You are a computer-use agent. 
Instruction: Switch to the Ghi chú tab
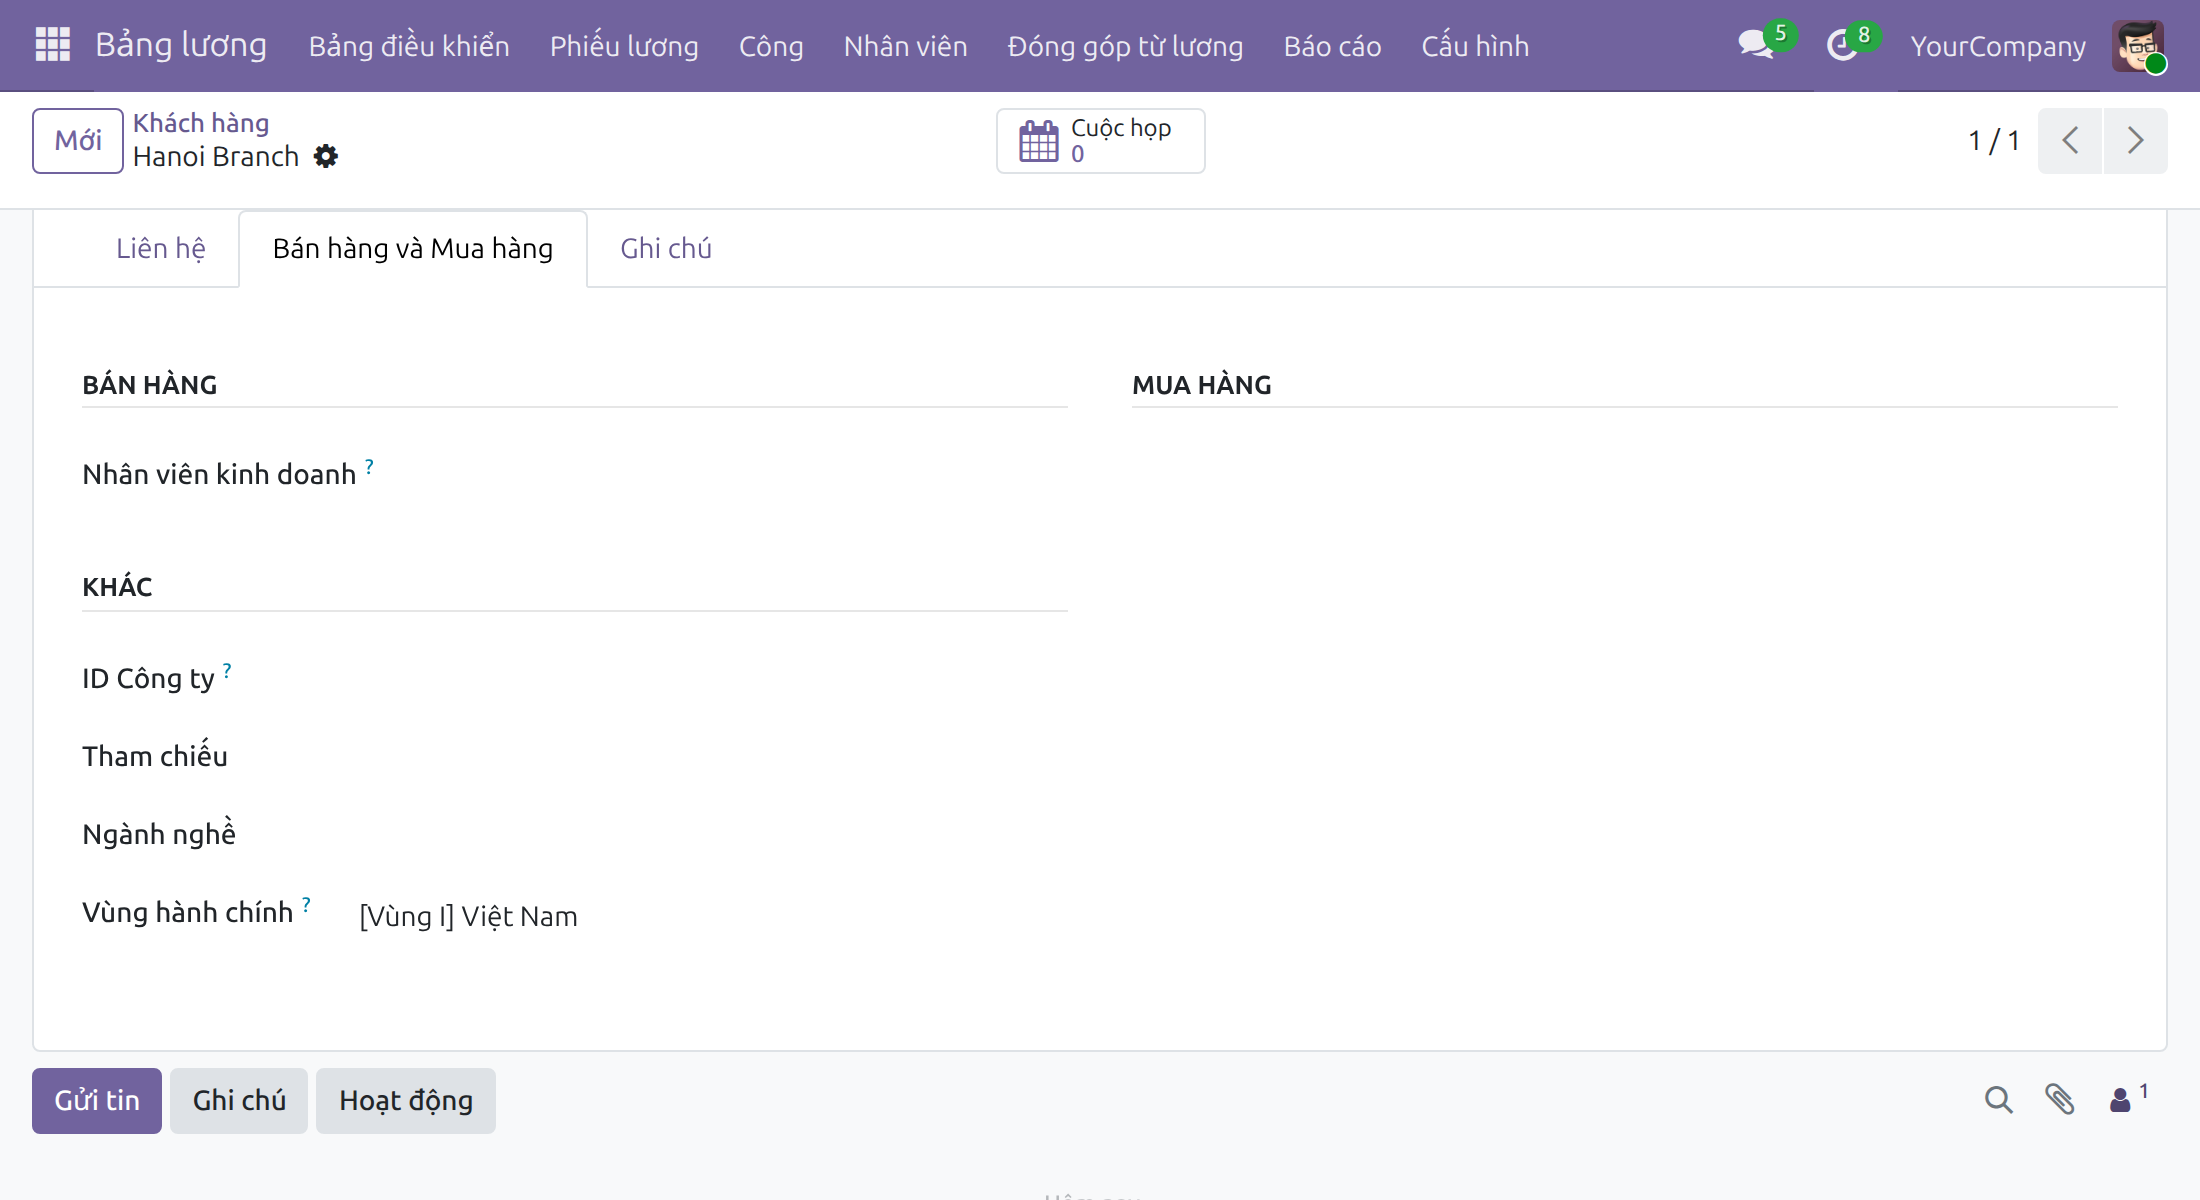click(x=666, y=249)
